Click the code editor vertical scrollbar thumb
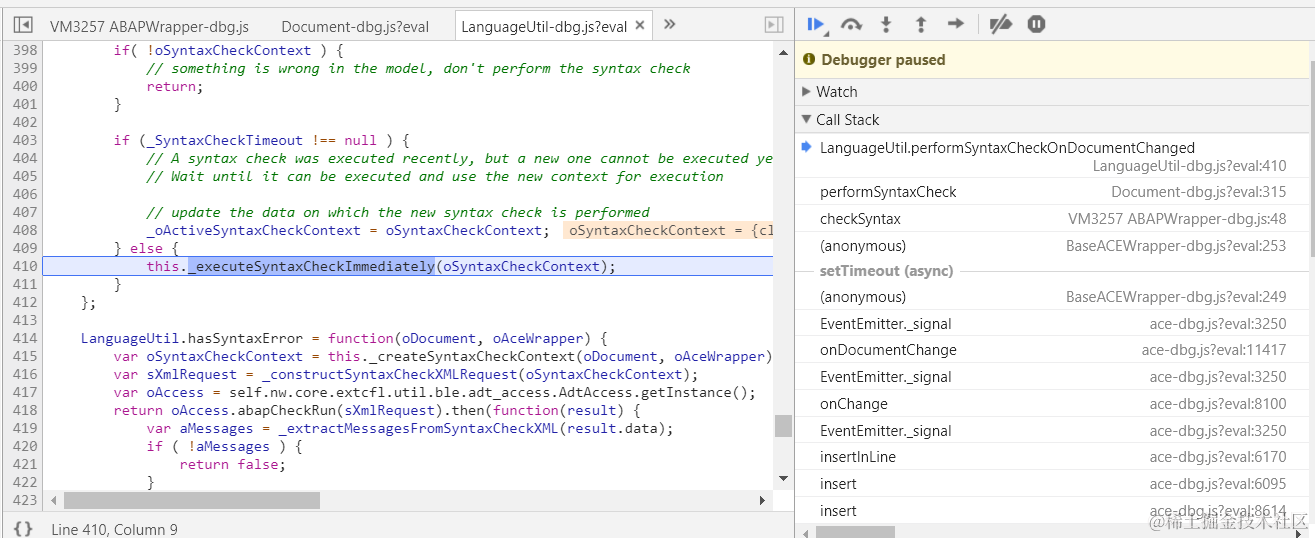 pos(783,426)
